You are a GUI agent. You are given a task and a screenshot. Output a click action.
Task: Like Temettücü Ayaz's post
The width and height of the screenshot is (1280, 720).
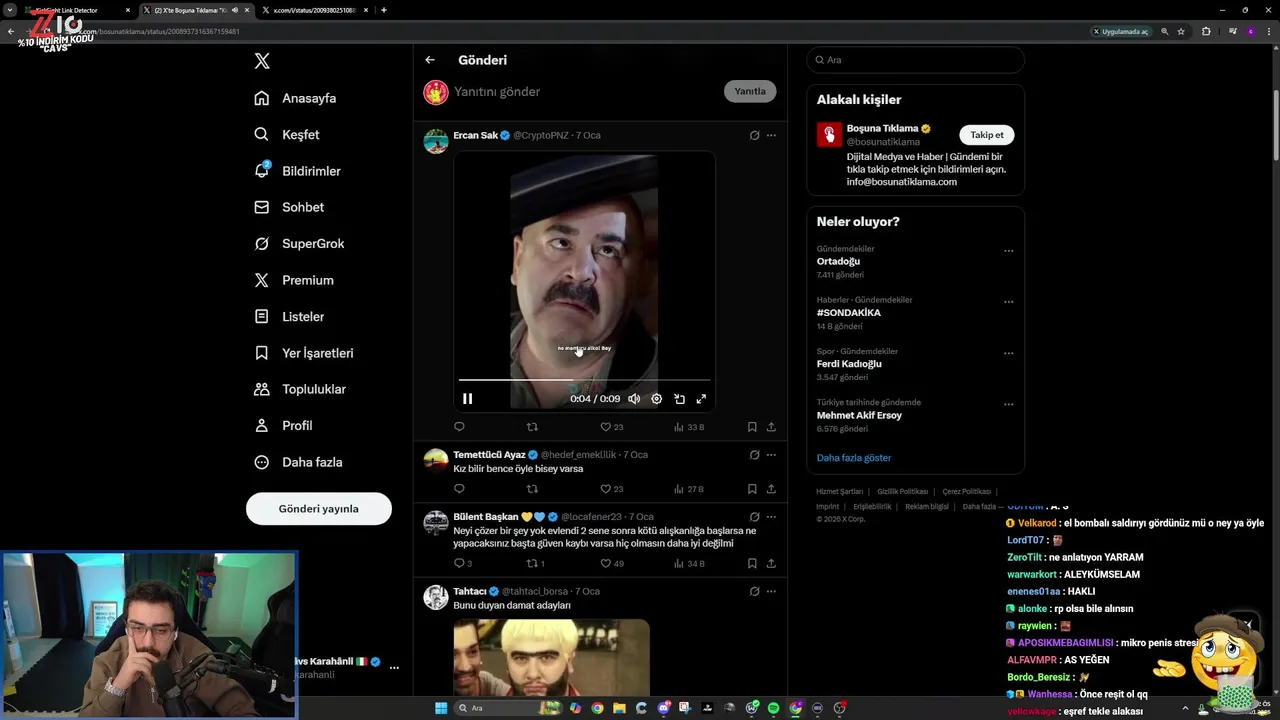611,489
